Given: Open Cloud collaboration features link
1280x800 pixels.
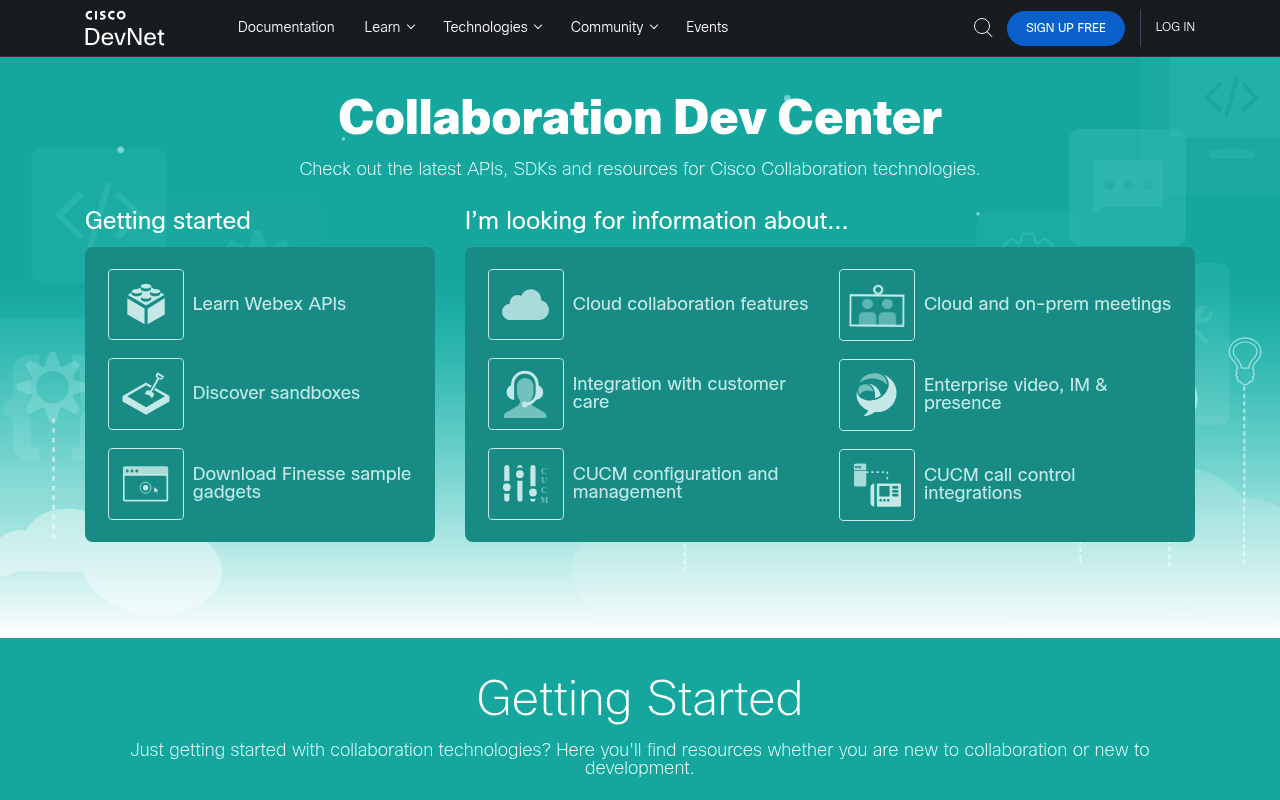Looking at the screenshot, I should click(x=690, y=304).
